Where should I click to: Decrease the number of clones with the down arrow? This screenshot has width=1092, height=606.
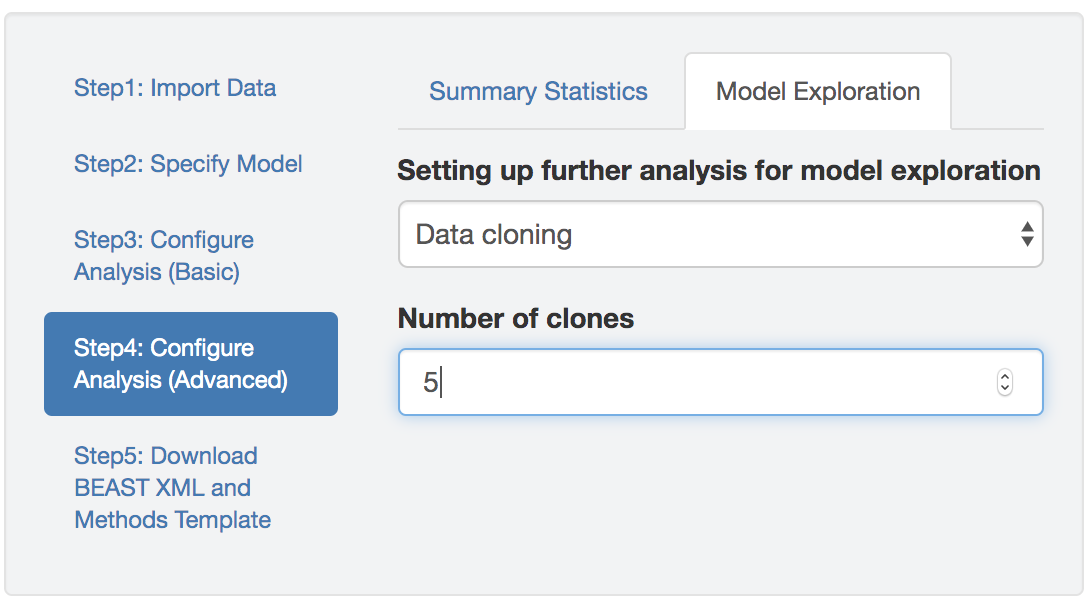[1005, 388]
